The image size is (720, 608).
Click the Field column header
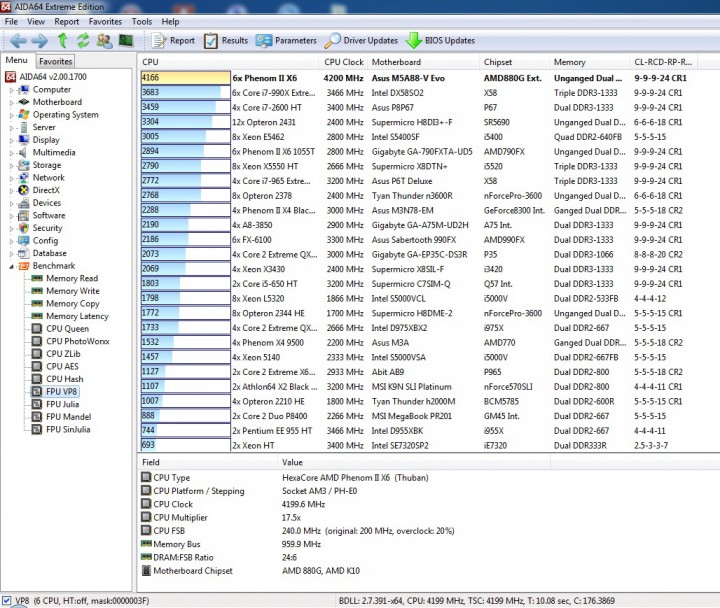(207, 462)
